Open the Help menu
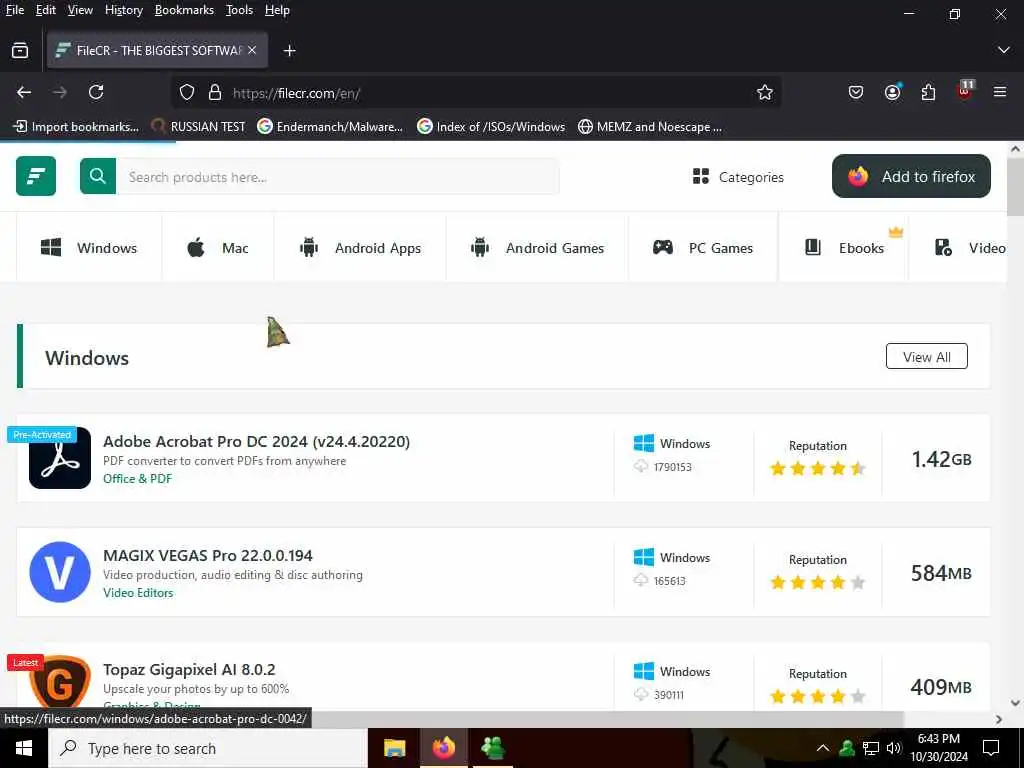 (277, 10)
